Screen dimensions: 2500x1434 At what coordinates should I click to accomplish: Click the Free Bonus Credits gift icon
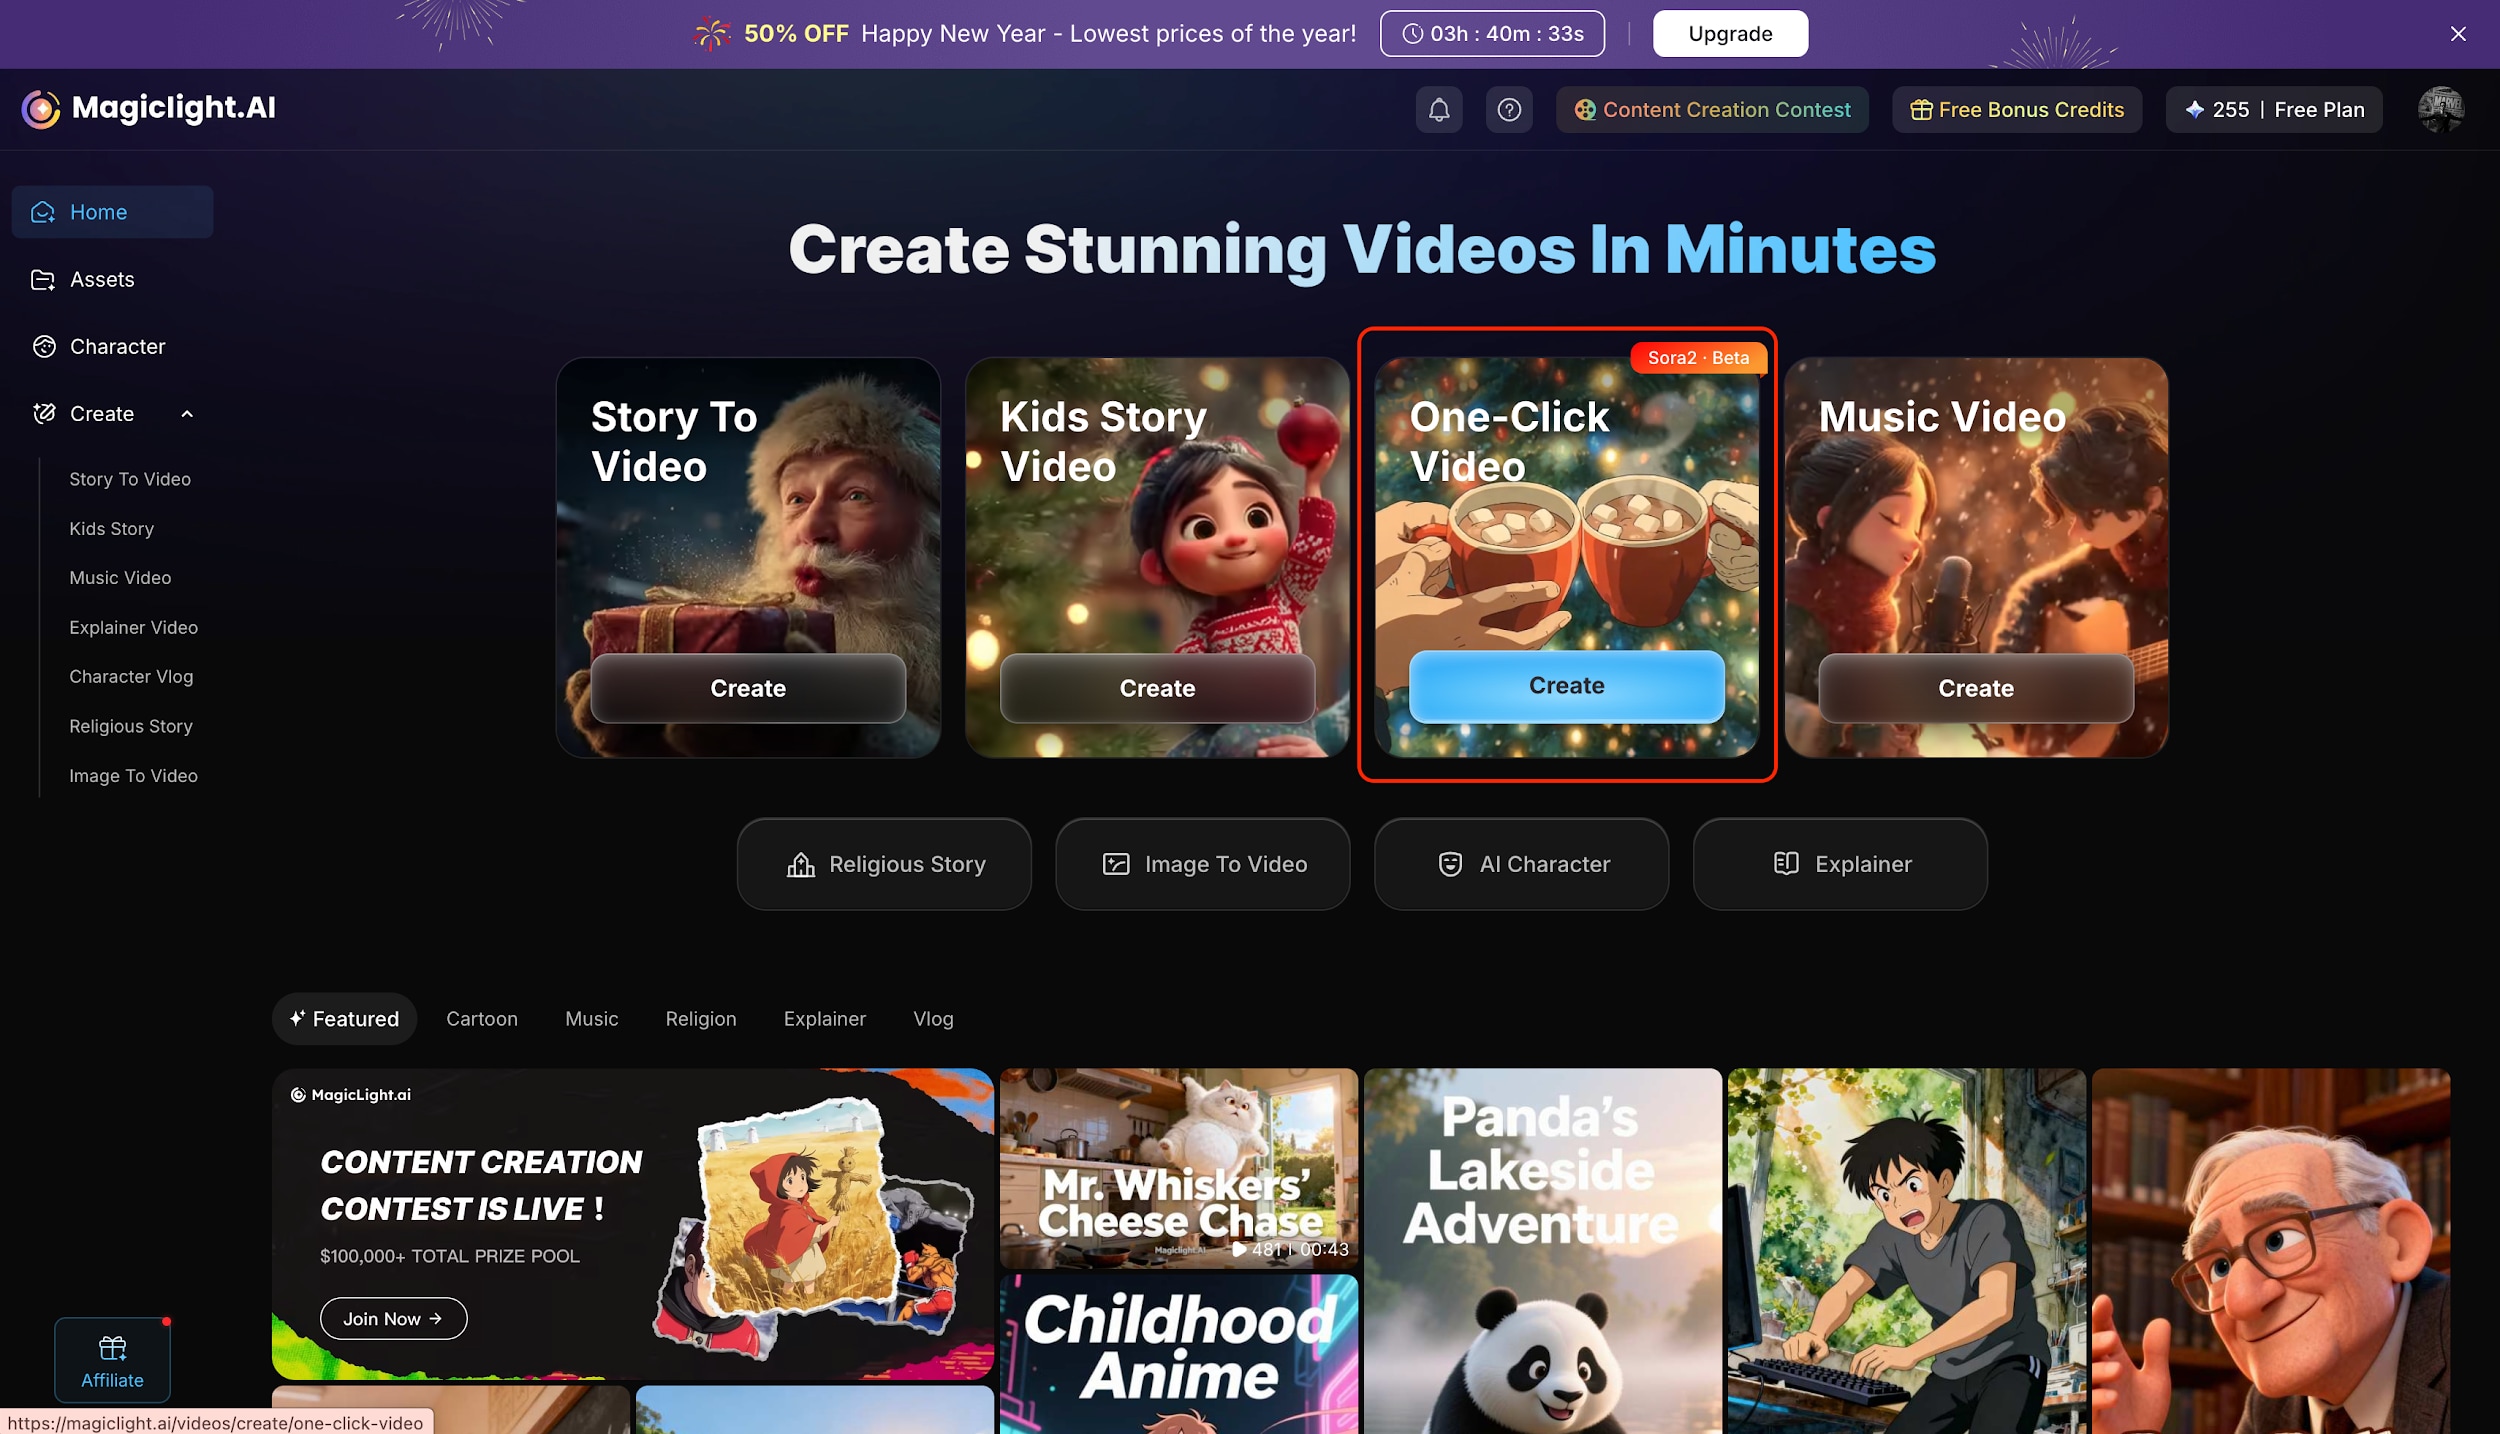tap(1922, 109)
